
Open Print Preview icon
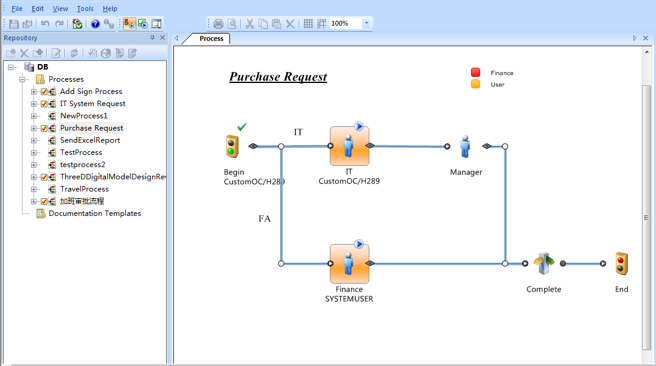tap(232, 24)
